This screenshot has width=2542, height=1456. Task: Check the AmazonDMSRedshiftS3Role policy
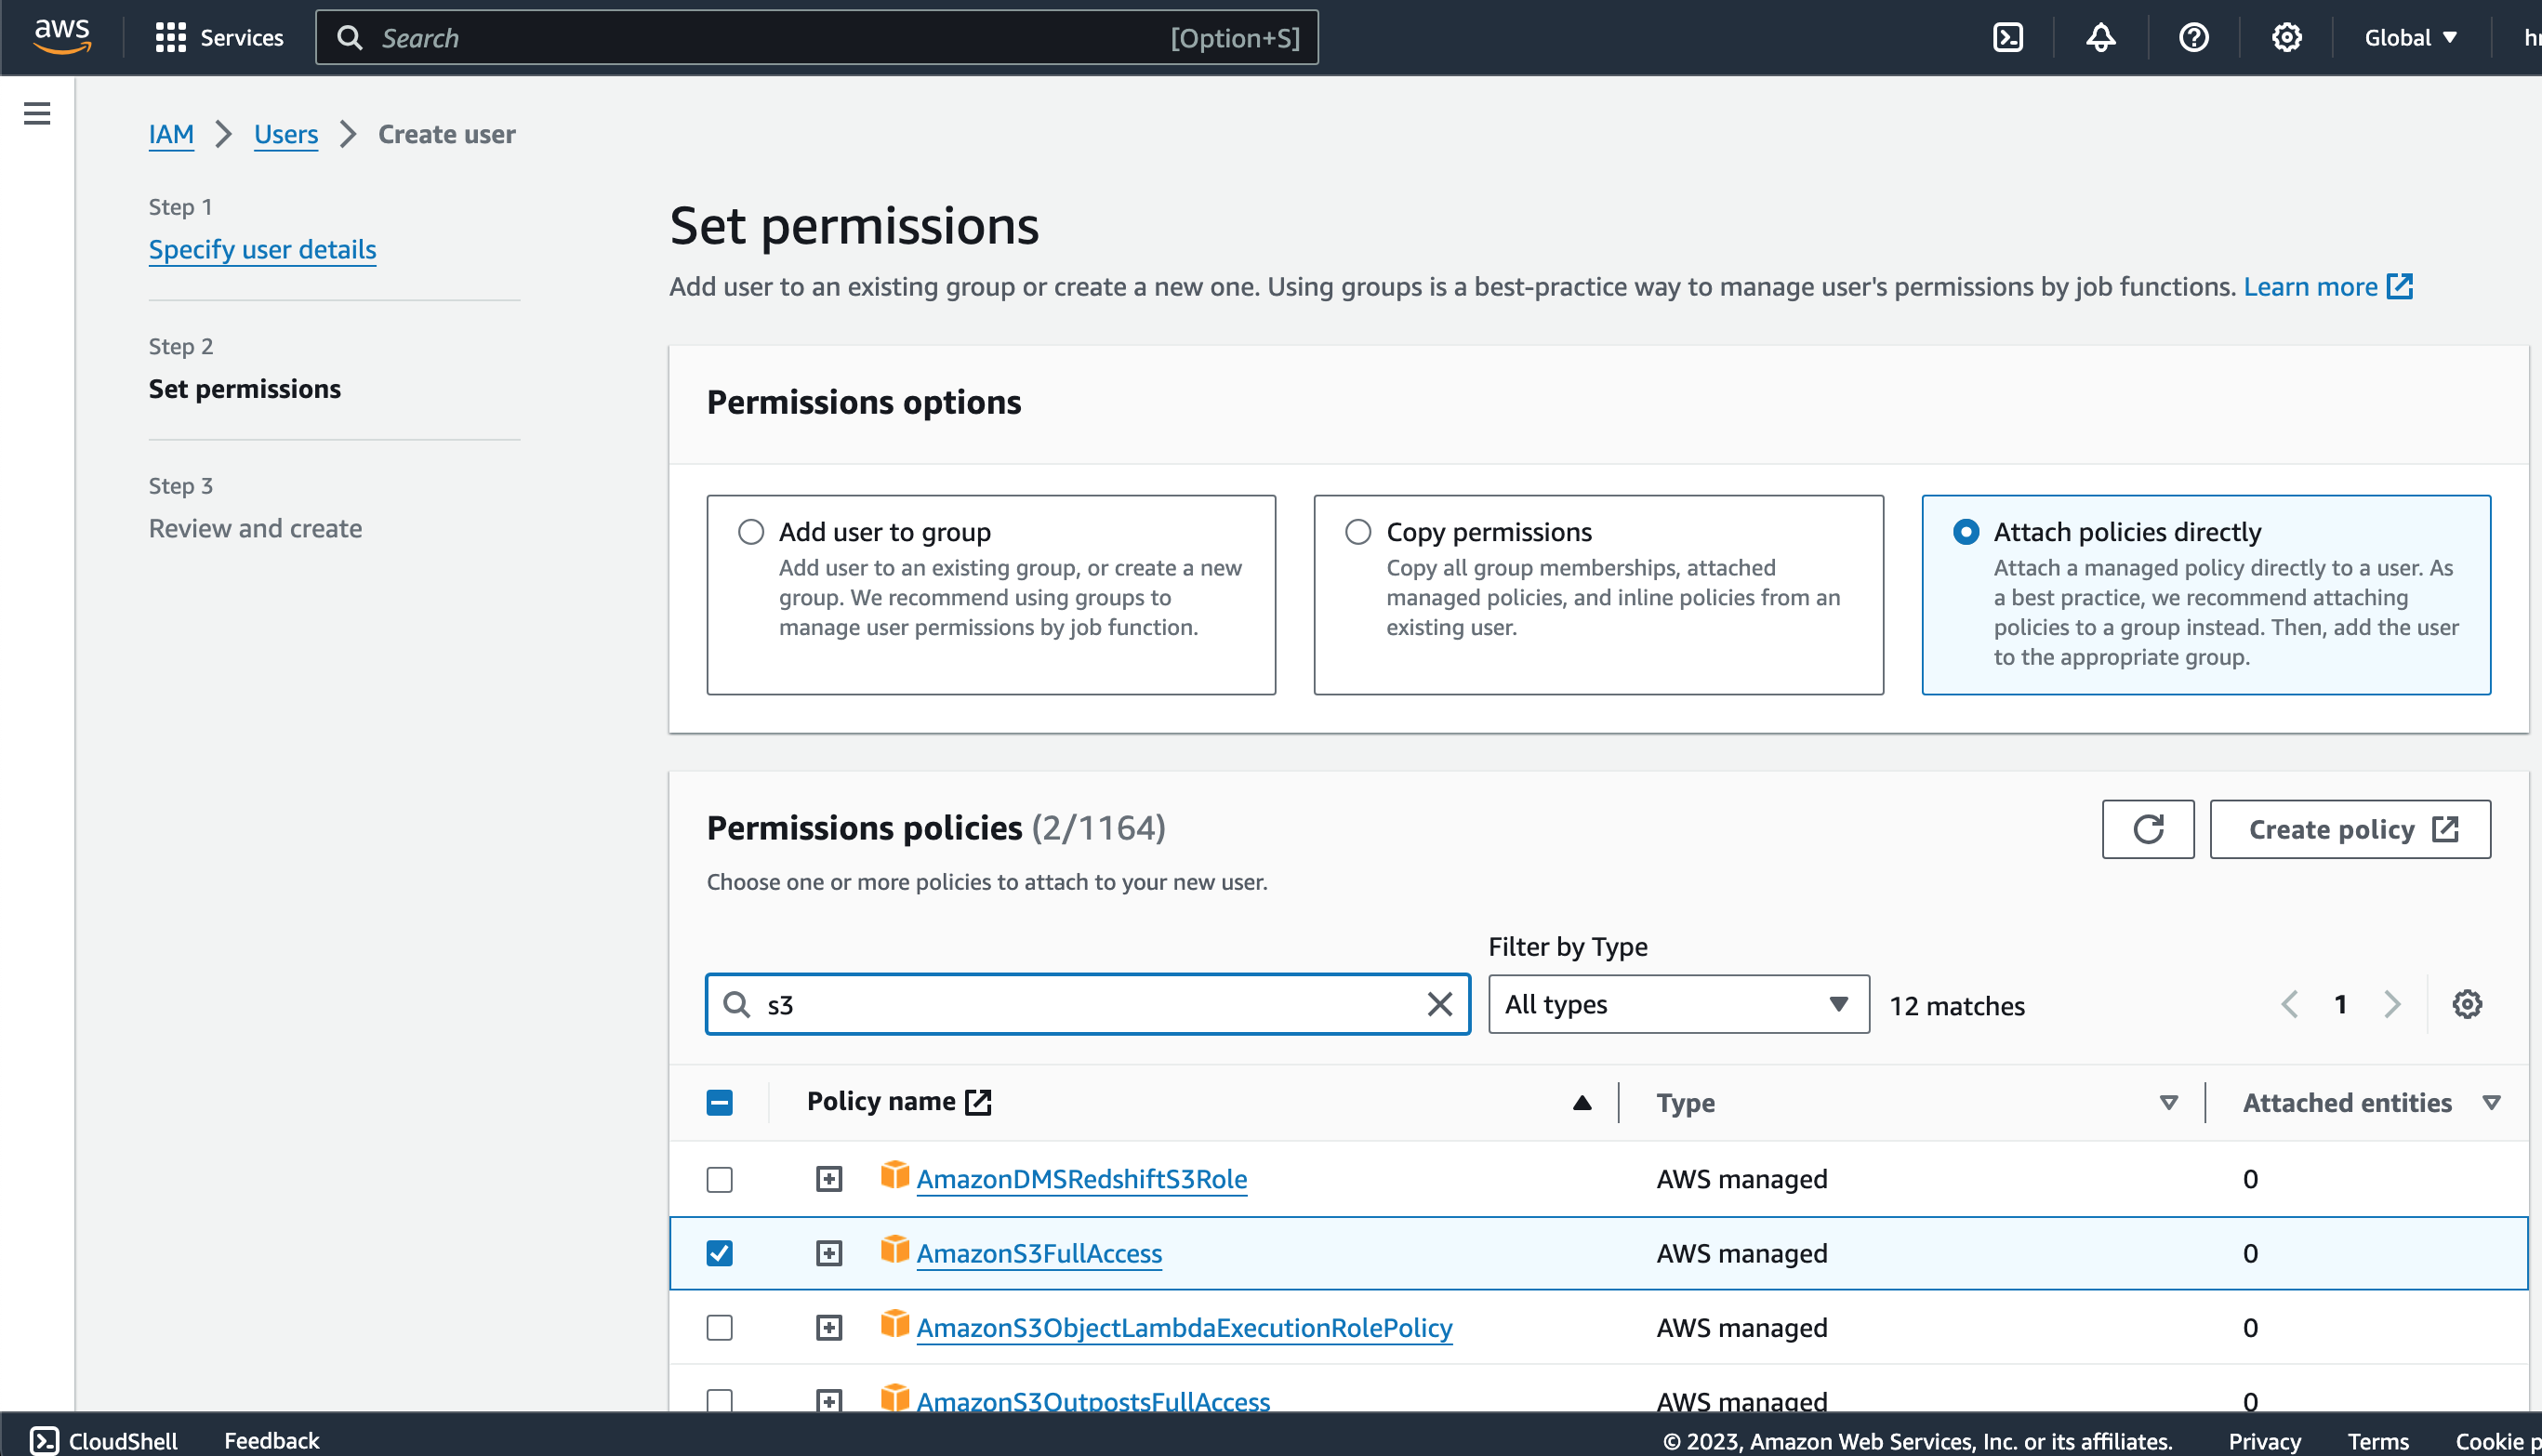click(x=719, y=1180)
